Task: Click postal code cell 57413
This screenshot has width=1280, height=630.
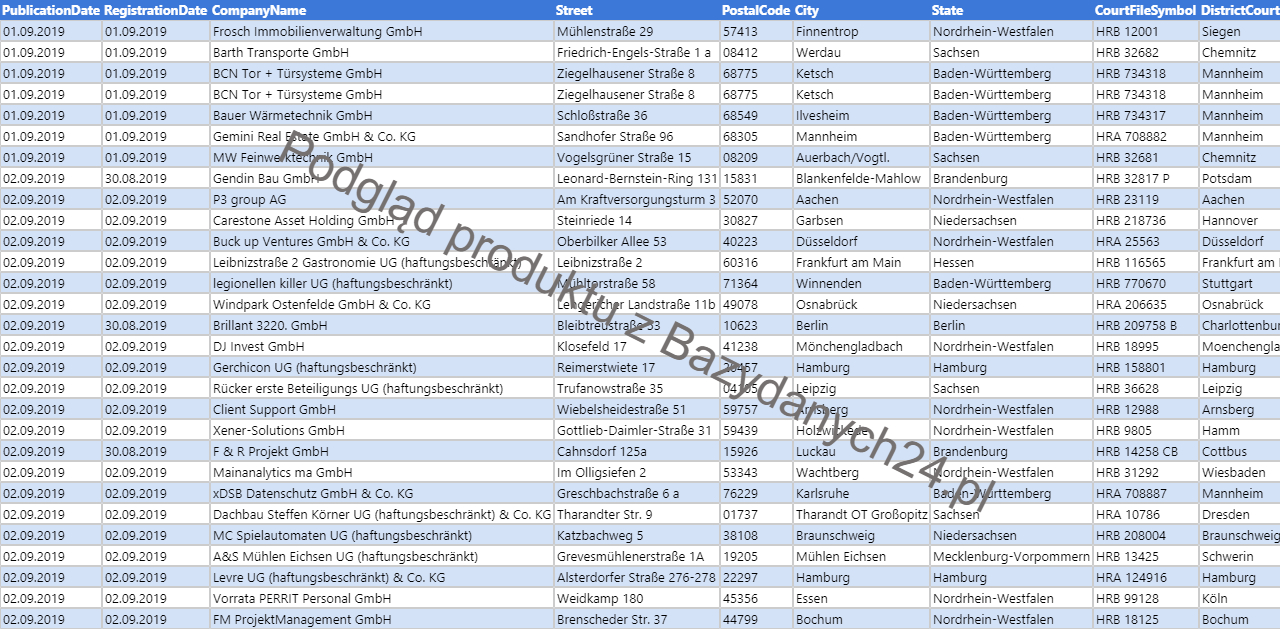Action: click(x=756, y=31)
